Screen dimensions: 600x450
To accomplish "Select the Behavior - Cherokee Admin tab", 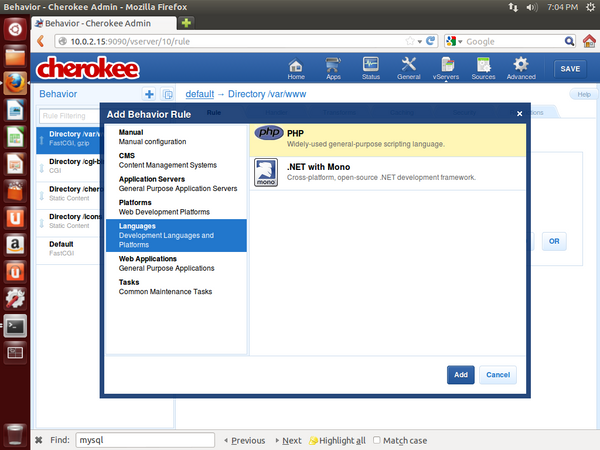I will click(x=104, y=23).
